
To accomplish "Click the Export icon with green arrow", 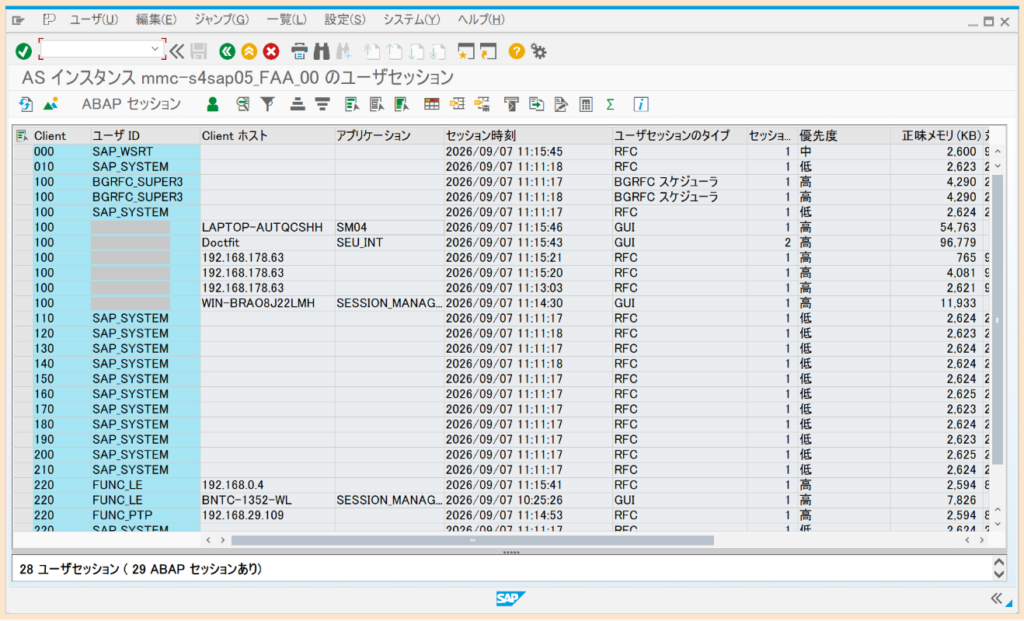I will point(536,104).
